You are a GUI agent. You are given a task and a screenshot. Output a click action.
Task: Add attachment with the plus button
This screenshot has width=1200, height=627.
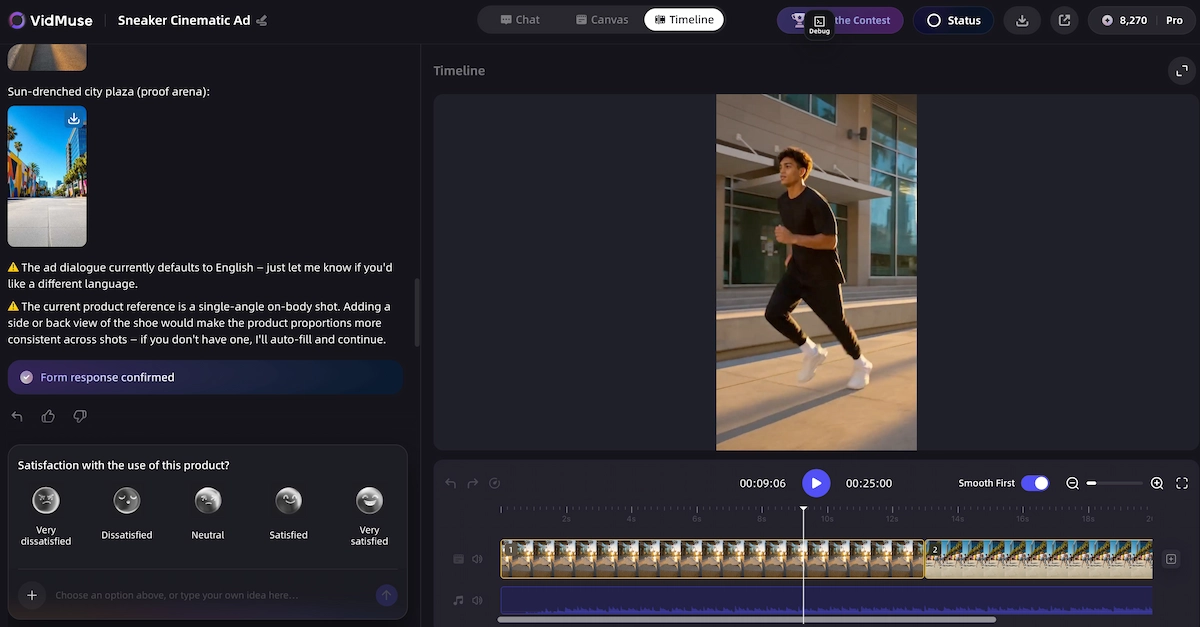click(x=32, y=595)
